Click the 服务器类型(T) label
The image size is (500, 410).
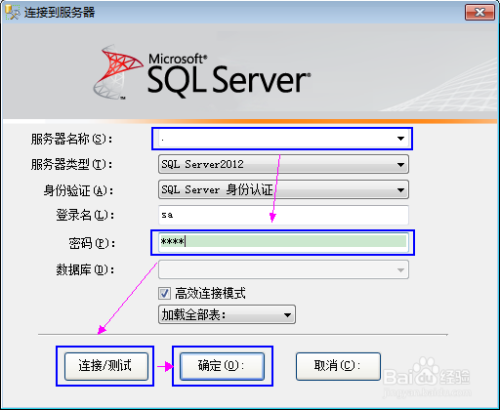point(72,164)
